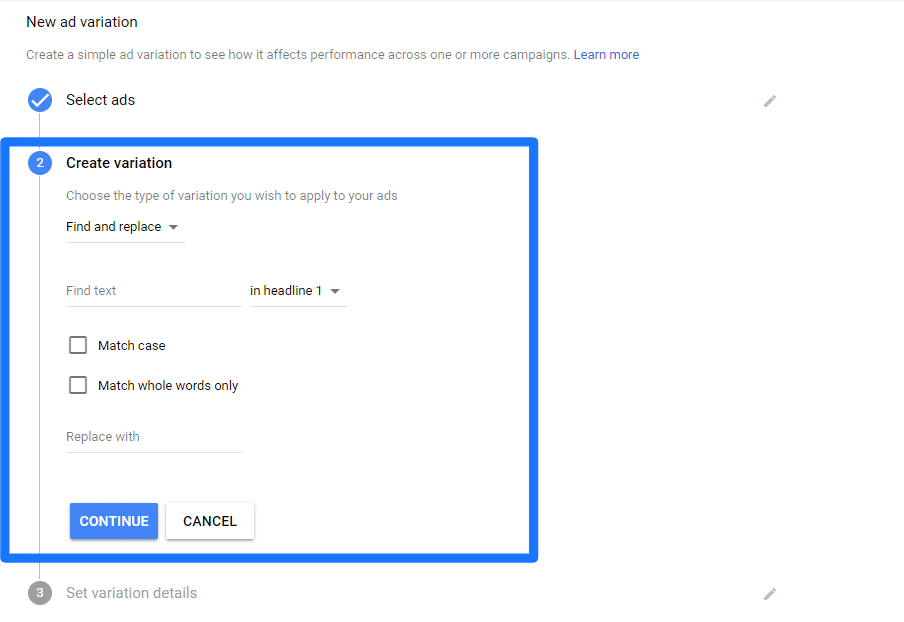
Task: Click the 'New ad variation' page title
Action: click(x=82, y=22)
